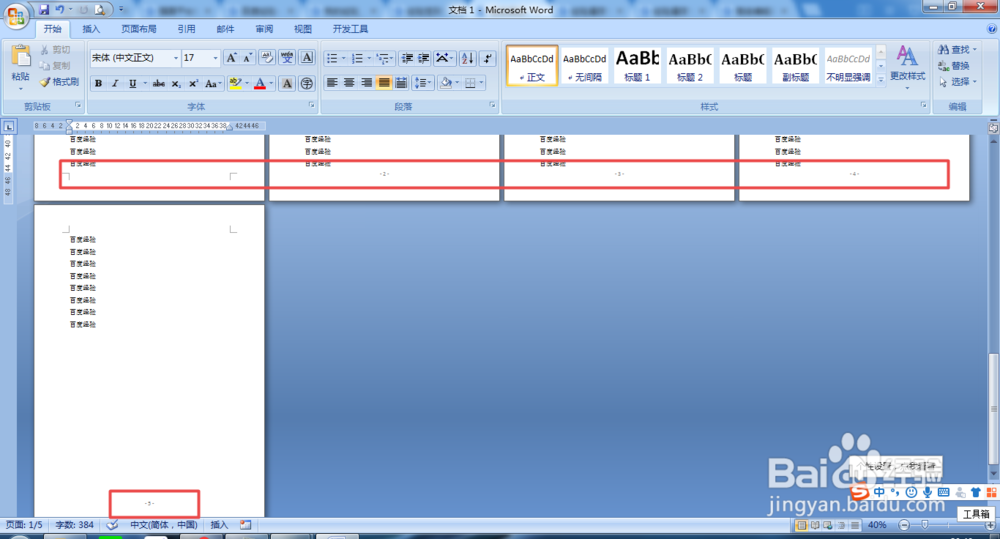The height and width of the screenshot is (539, 1000).
Task: Toggle Italic formatting
Action: coord(115,84)
